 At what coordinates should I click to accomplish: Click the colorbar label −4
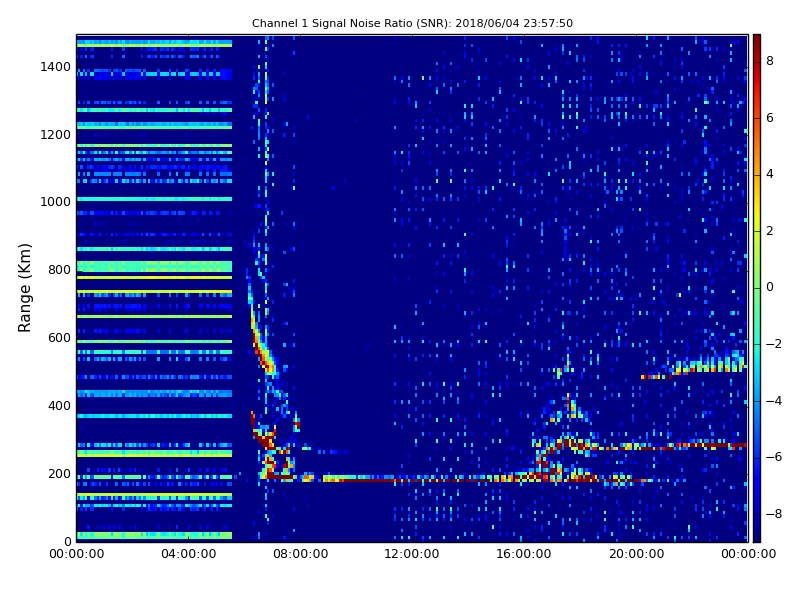pyautogui.click(x=774, y=401)
